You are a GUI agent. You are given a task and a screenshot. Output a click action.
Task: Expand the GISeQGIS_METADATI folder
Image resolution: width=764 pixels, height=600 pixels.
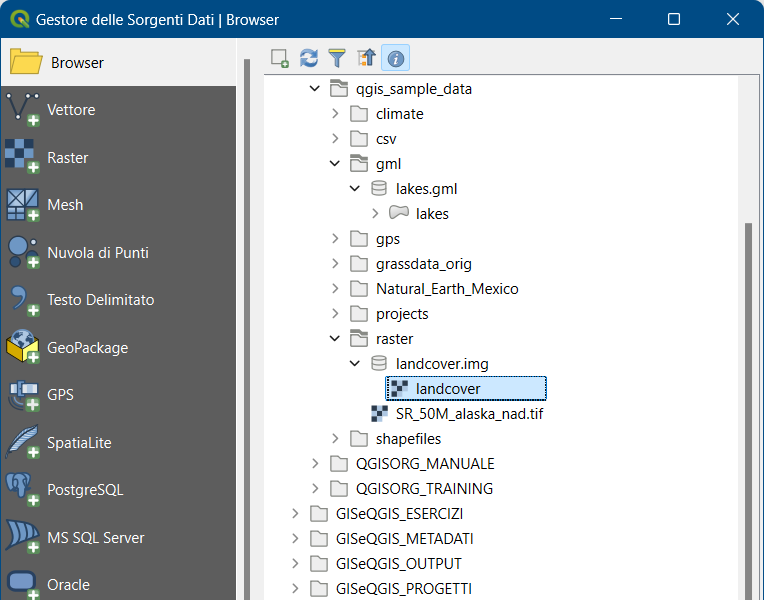point(295,538)
